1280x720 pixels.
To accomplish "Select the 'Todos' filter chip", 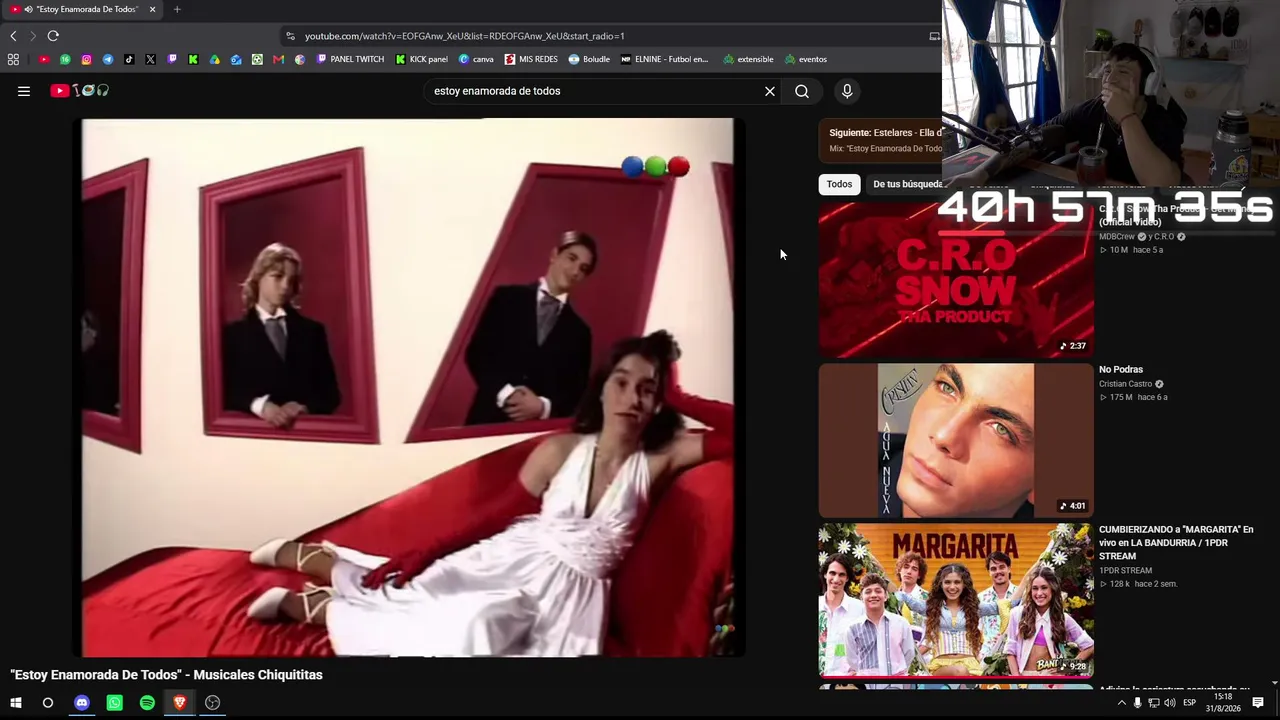I will pyautogui.click(x=839, y=184).
